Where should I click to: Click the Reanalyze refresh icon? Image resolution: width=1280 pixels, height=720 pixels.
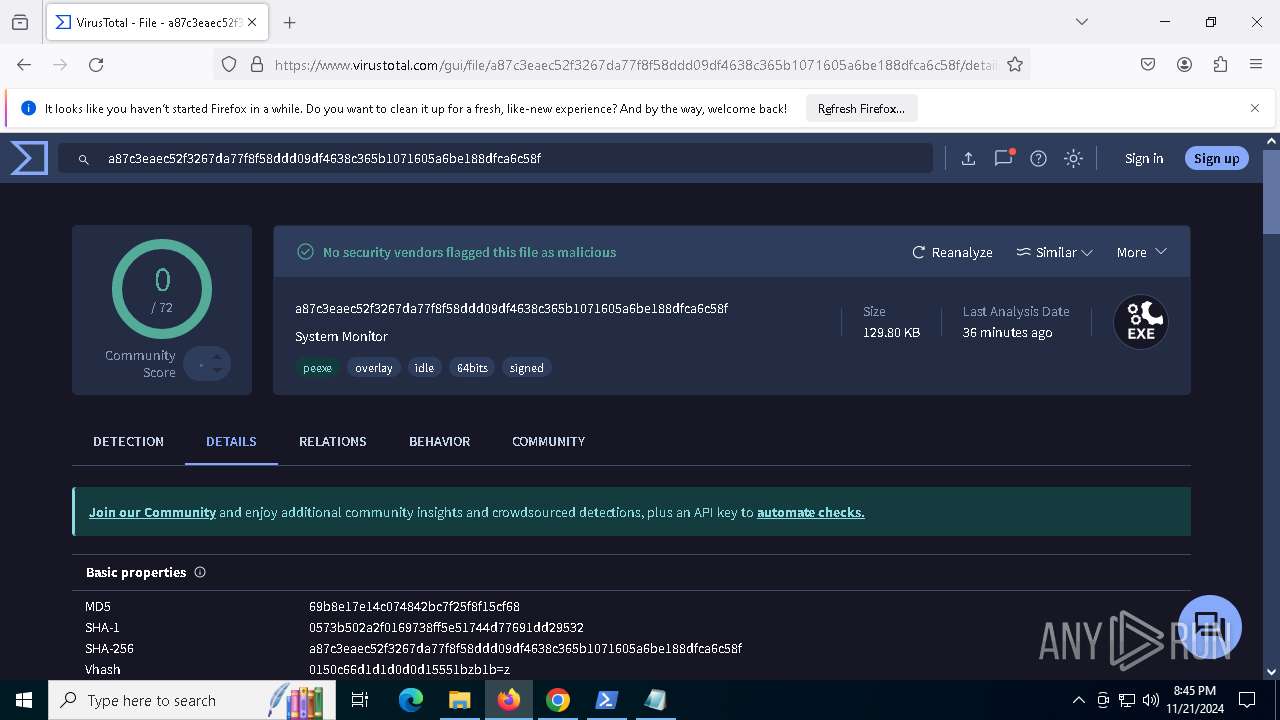point(918,252)
